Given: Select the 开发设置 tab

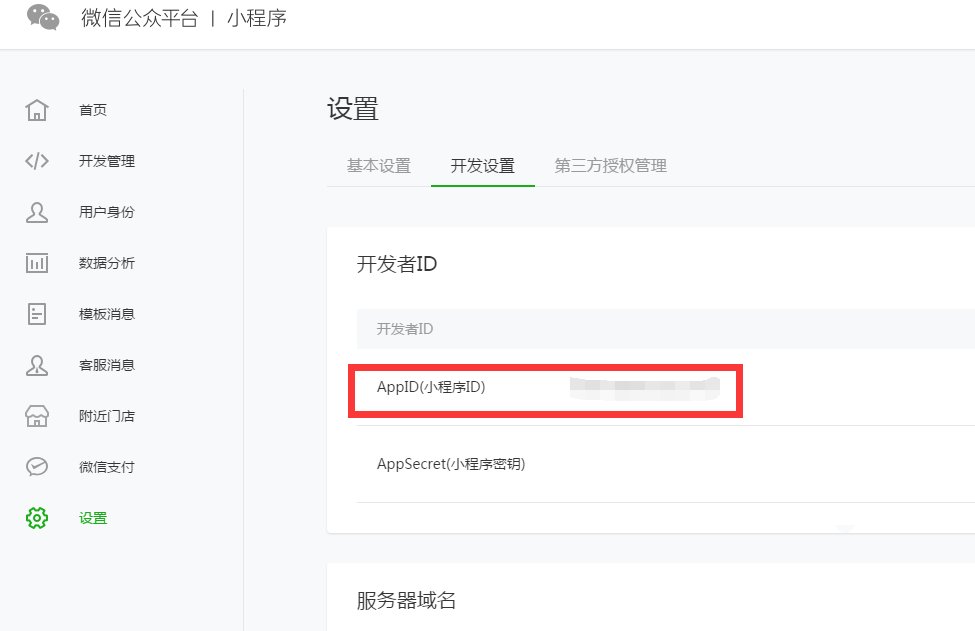Looking at the screenshot, I should pos(483,166).
